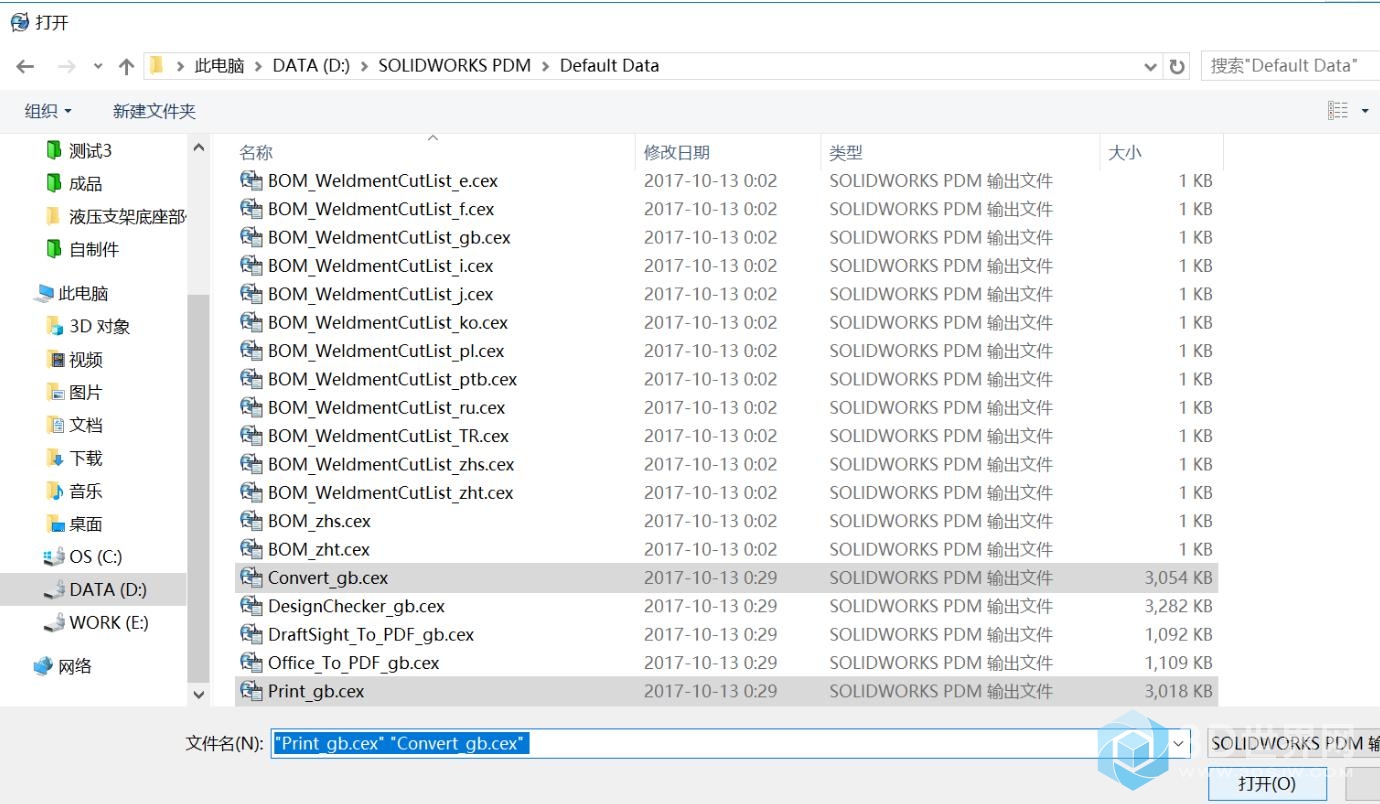
Task: Click the BOM_WeldmentCutList_ptb.cex file icon
Action: coord(251,379)
